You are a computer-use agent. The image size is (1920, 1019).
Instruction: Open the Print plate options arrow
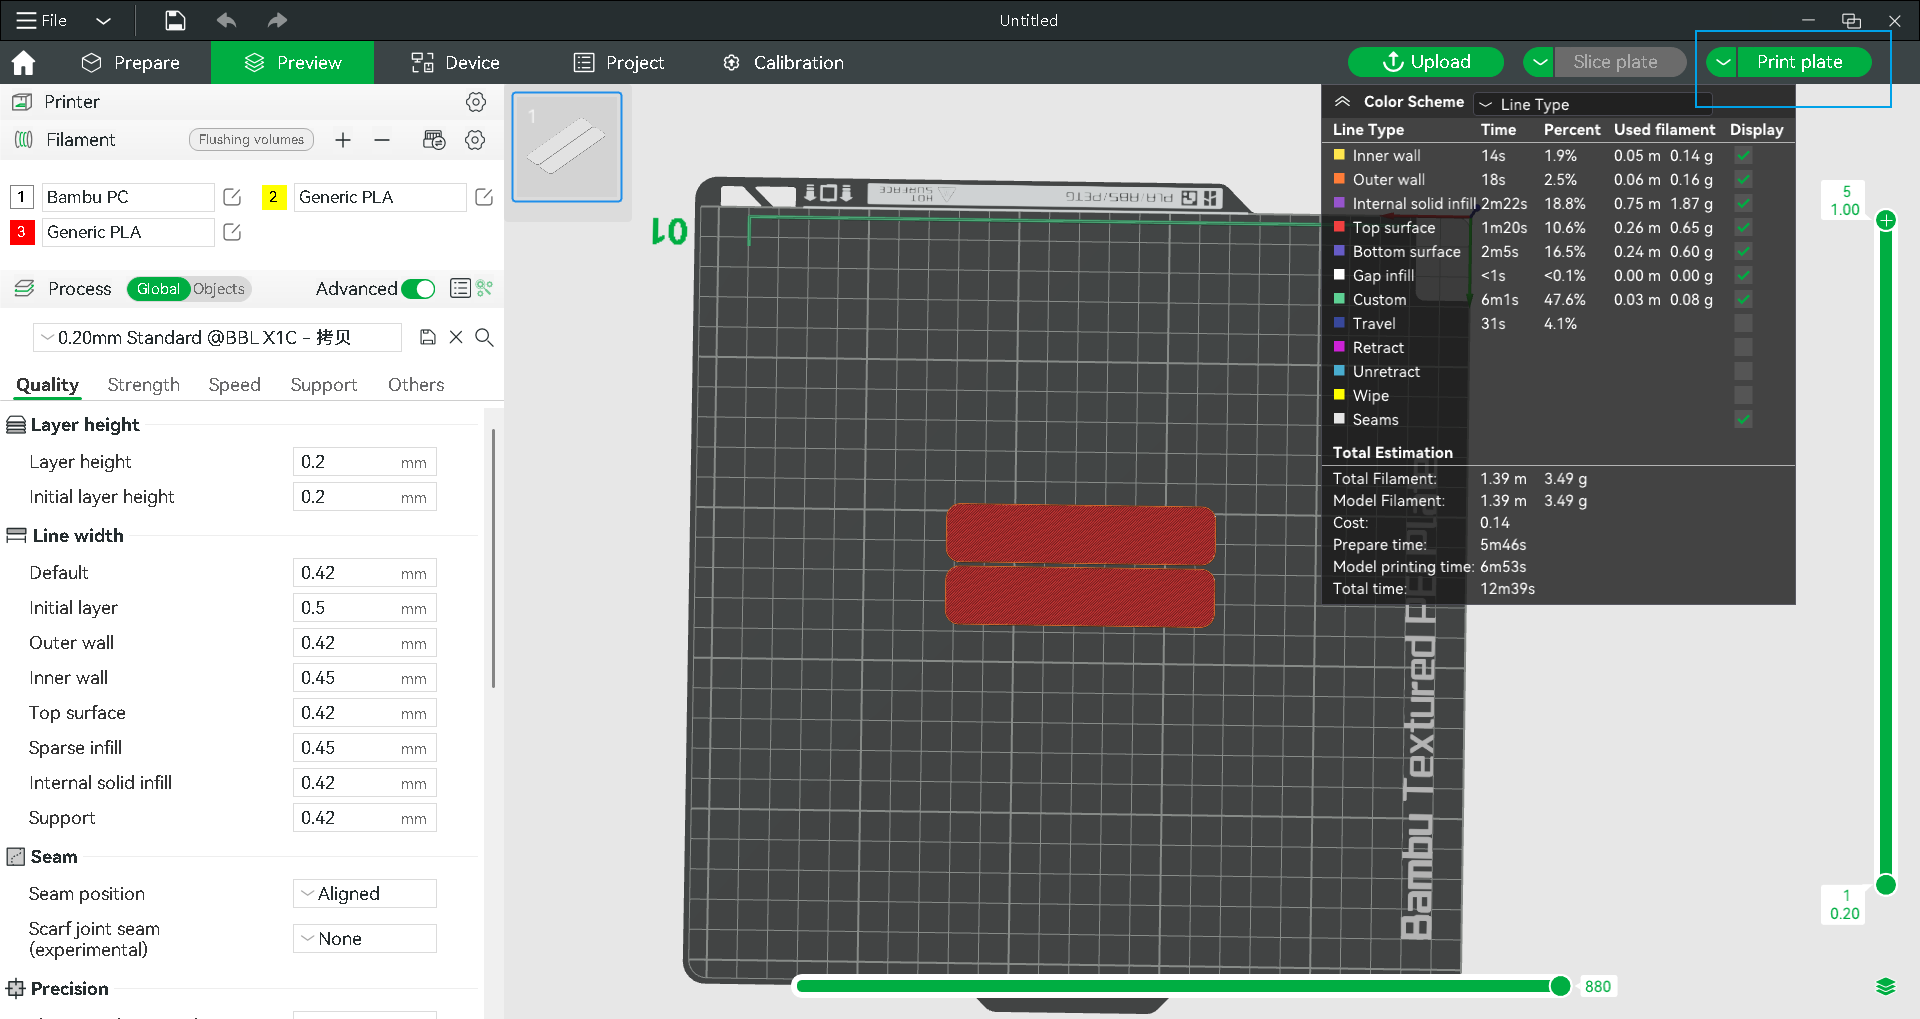pyautogui.click(x=1723, y=62)
